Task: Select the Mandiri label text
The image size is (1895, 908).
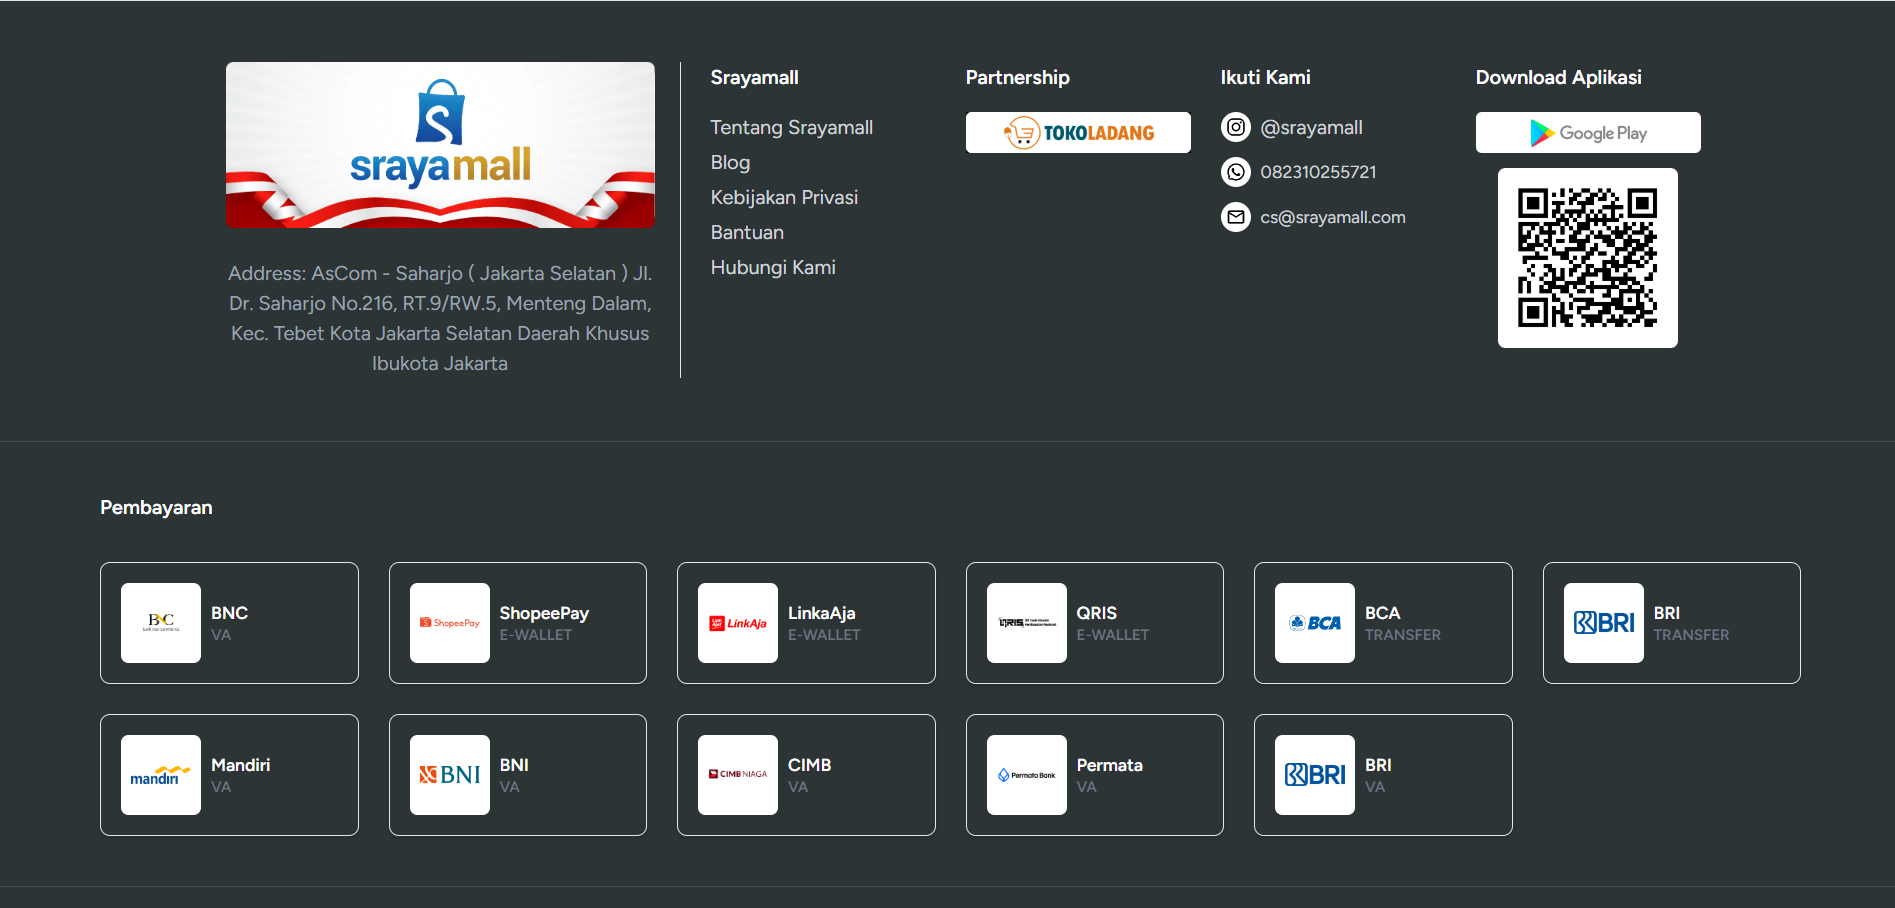Action: click(x=240, y=765)
